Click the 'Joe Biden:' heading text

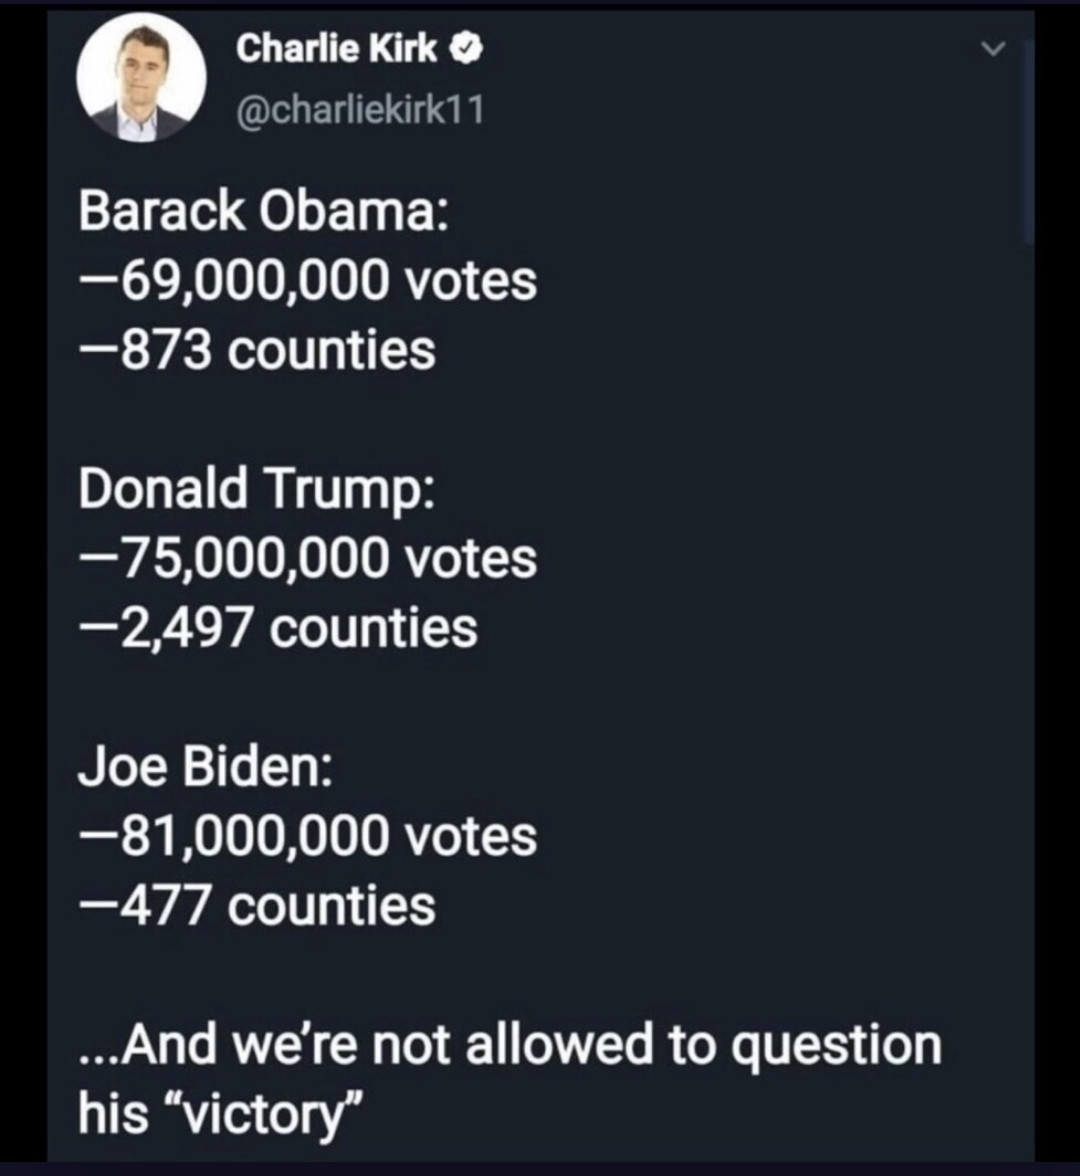(207, 766)
